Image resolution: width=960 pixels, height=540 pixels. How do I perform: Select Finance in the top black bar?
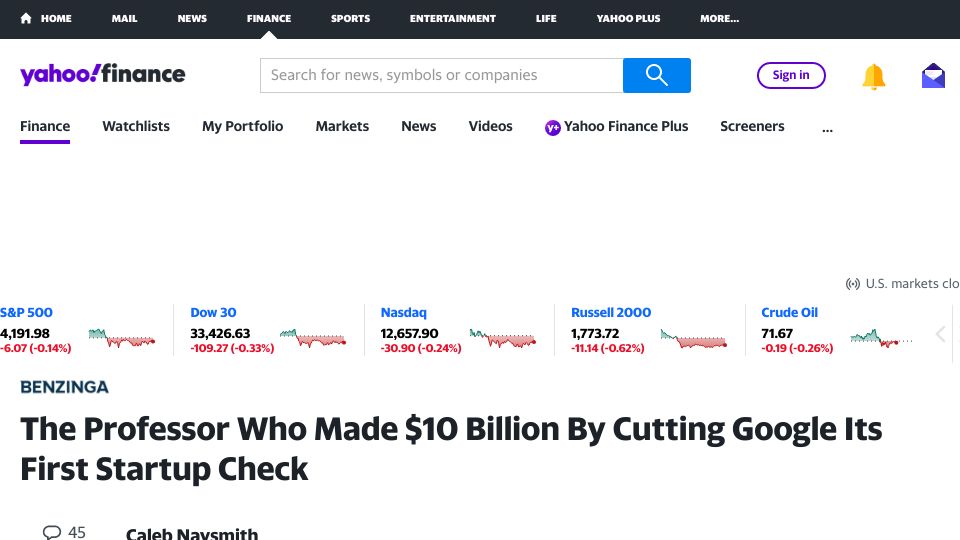pyautogui.click(x=269, y=18)
